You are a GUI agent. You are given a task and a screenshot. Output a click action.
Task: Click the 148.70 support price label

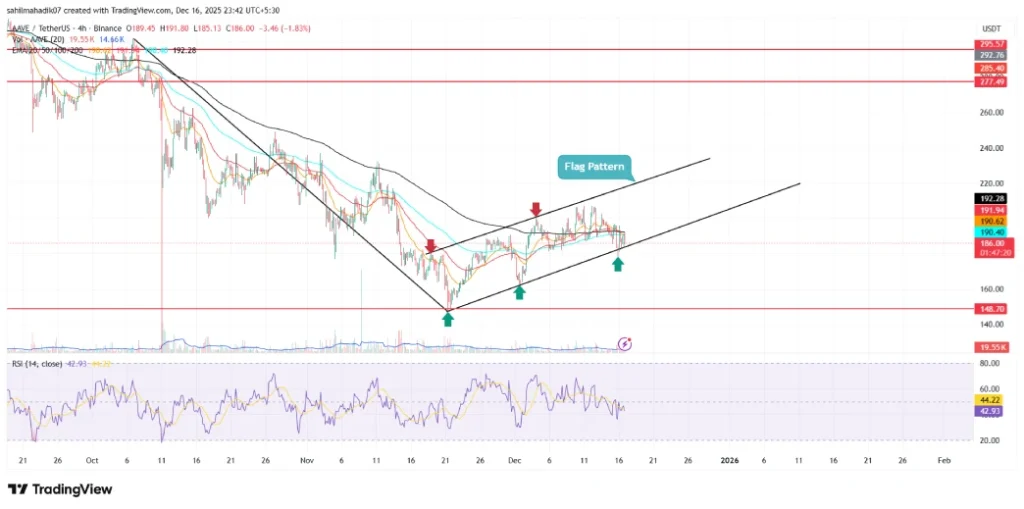click(989, 309)
